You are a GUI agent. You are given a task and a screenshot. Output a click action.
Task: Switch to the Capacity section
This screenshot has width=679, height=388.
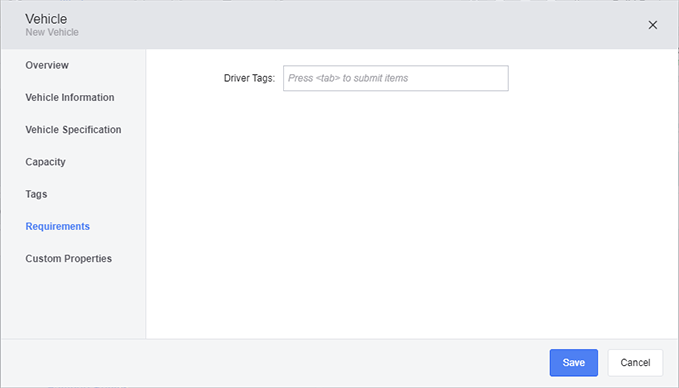[x=45, y=162]
